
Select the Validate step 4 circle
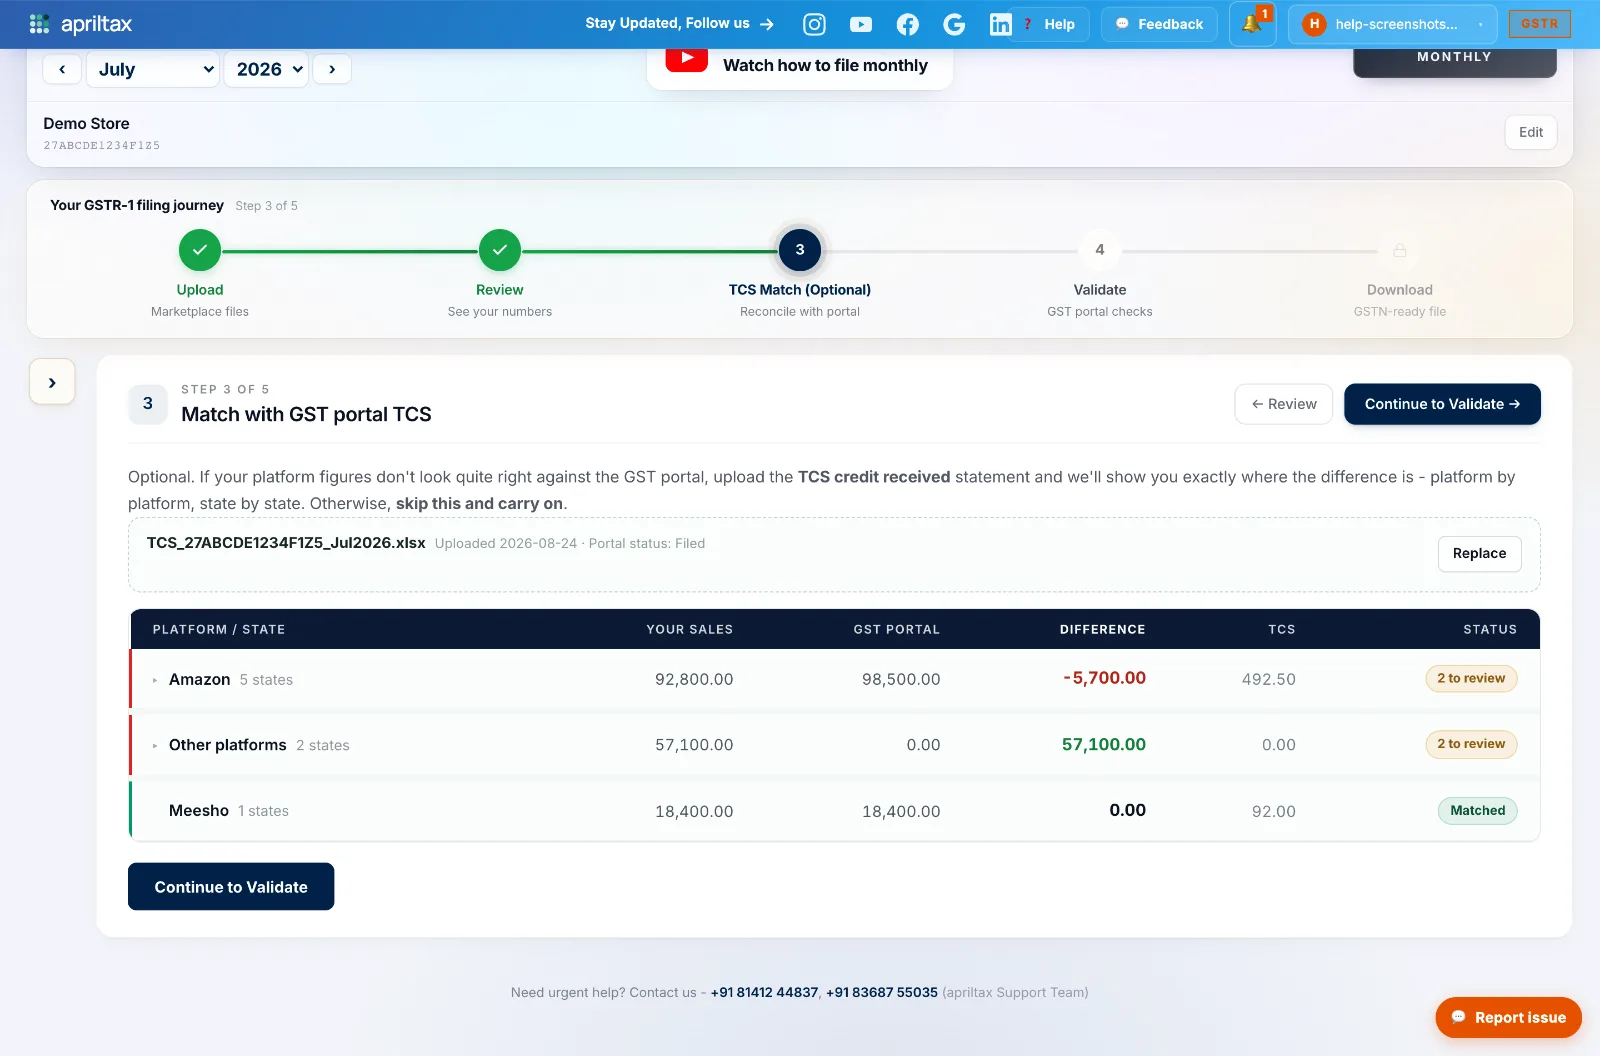click(x=1100, y=250)
